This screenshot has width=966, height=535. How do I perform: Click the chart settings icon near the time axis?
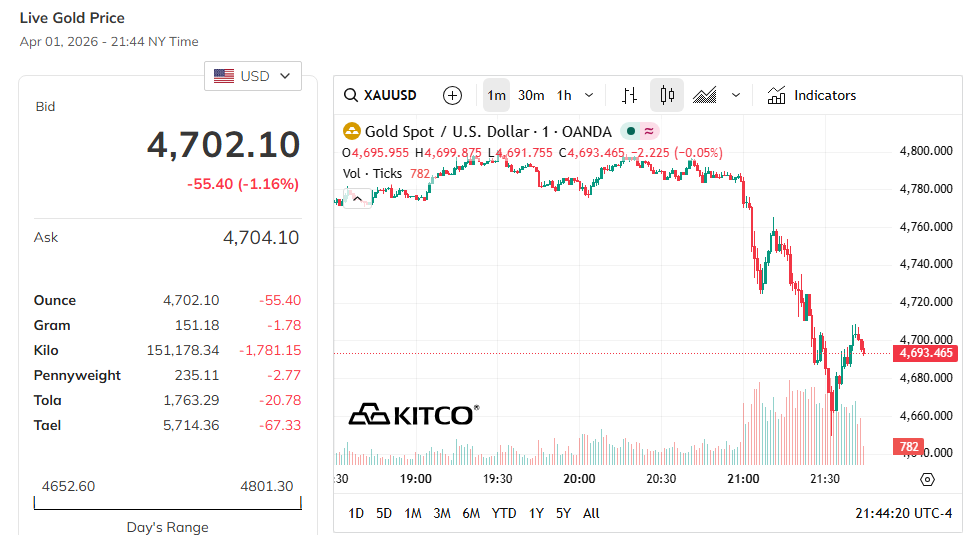[927, 479]
